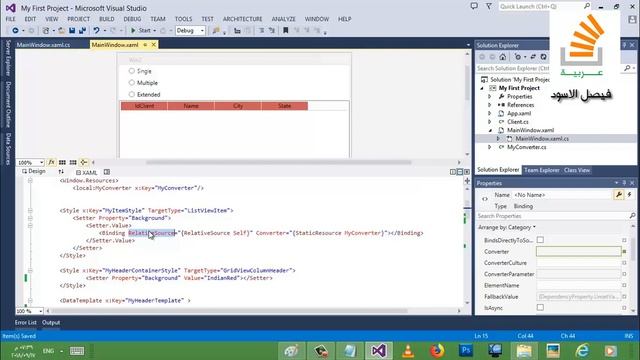Open the Error List tab
The height and width of the screenshot is (360, 640).
(25, 322)
